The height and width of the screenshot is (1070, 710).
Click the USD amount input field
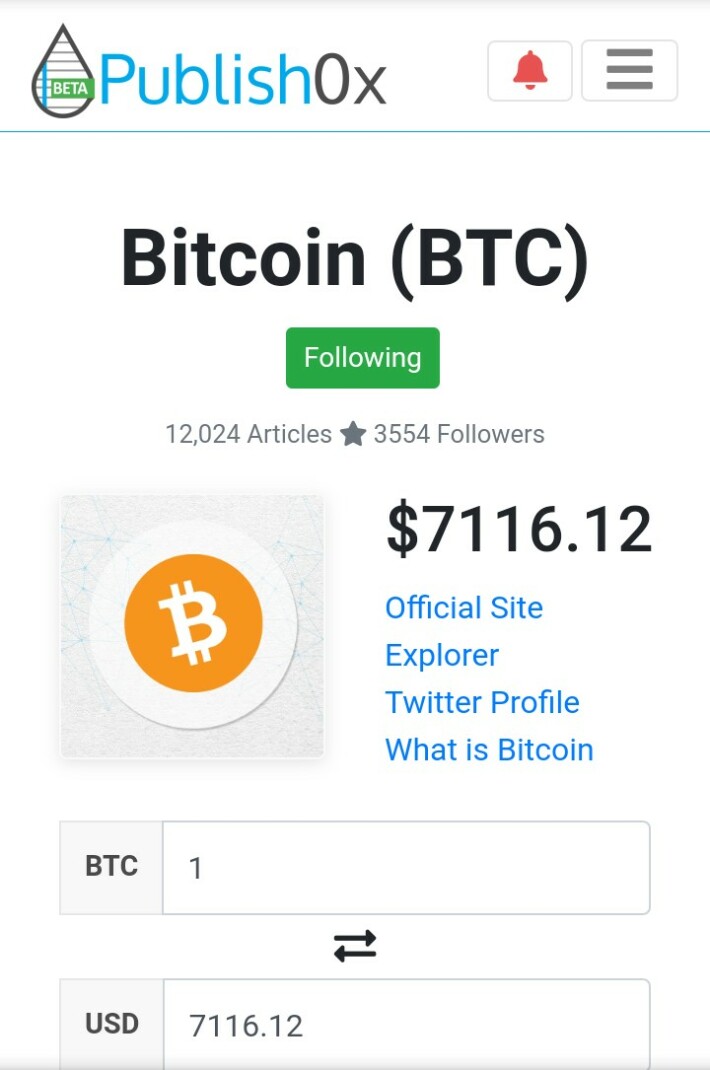pos(406,1024)
